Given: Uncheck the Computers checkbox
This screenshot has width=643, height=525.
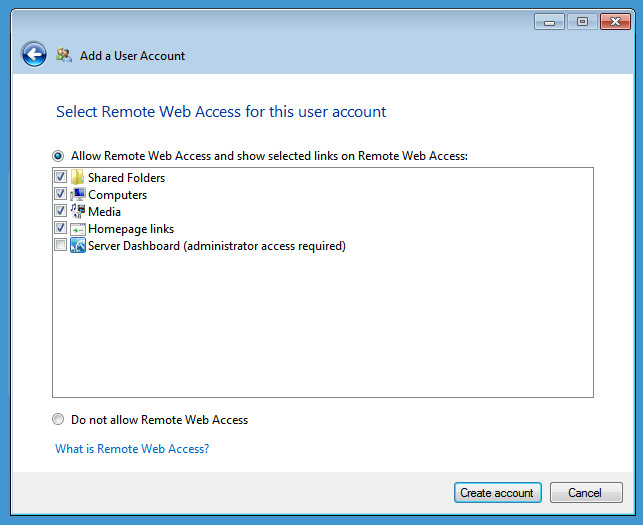Looking at the screenshot, I should [61, 195].
